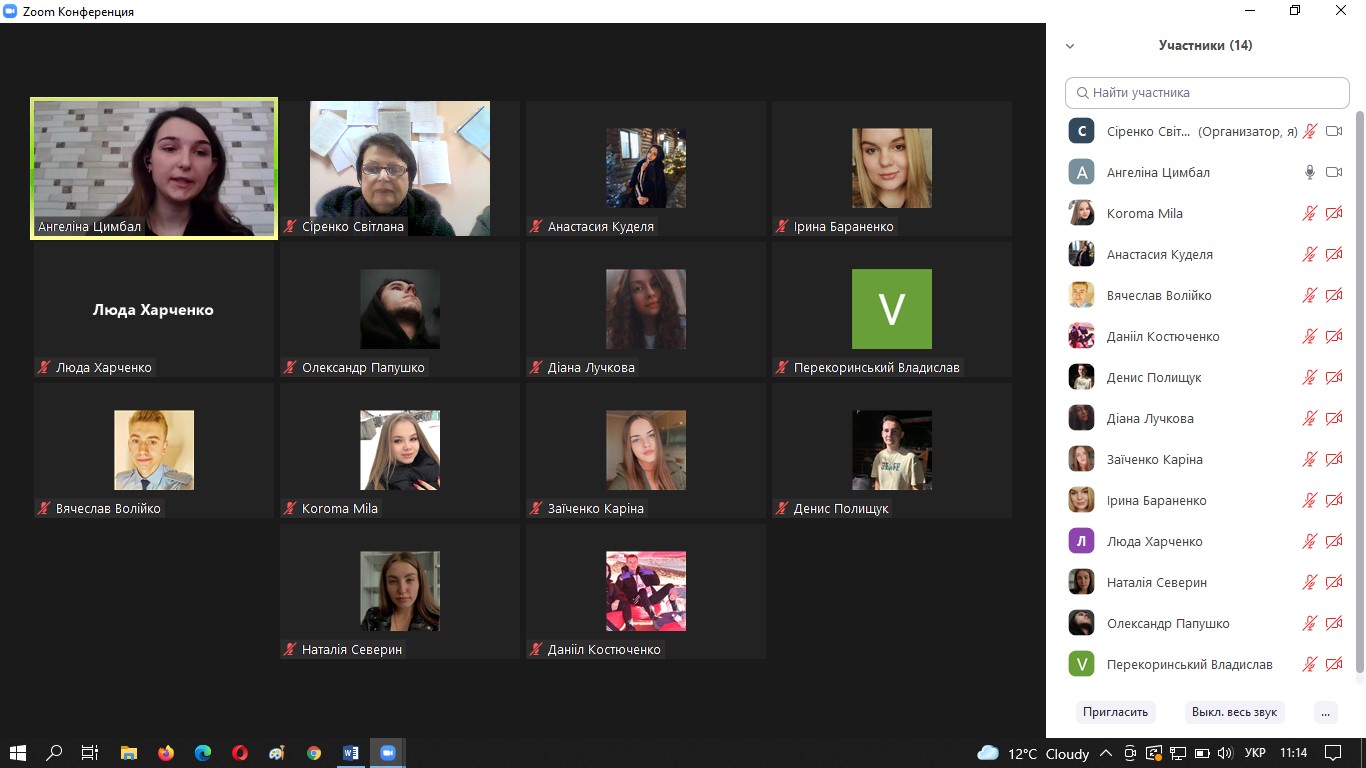Toggle the disabled camera for Денис Полищук in list
The image size is (1366, 768).
pyautogui.click(x=1333, y=377)
